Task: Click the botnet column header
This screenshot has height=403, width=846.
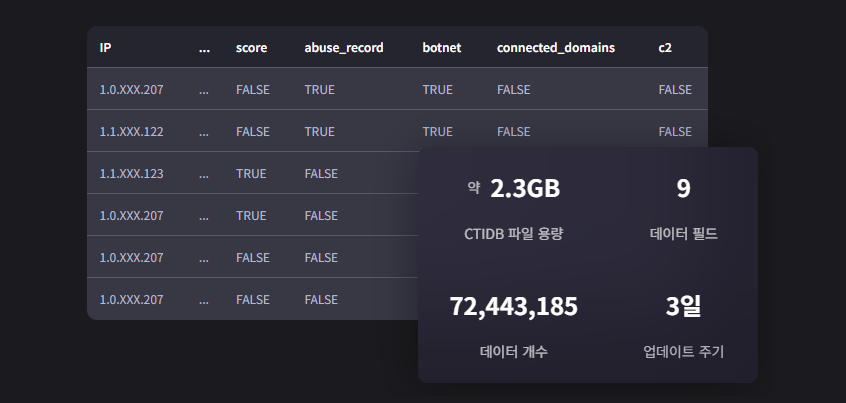Action: [x=441, y=47]
